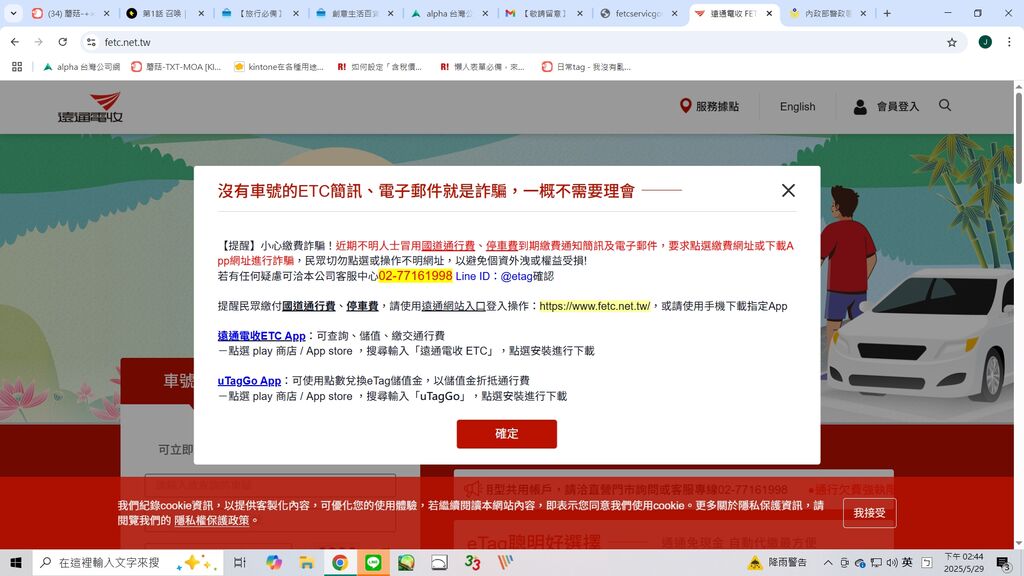Open the kintone在各種用途 bookmark
Viewport: 1024px width, 576px height.
[279, 67]
